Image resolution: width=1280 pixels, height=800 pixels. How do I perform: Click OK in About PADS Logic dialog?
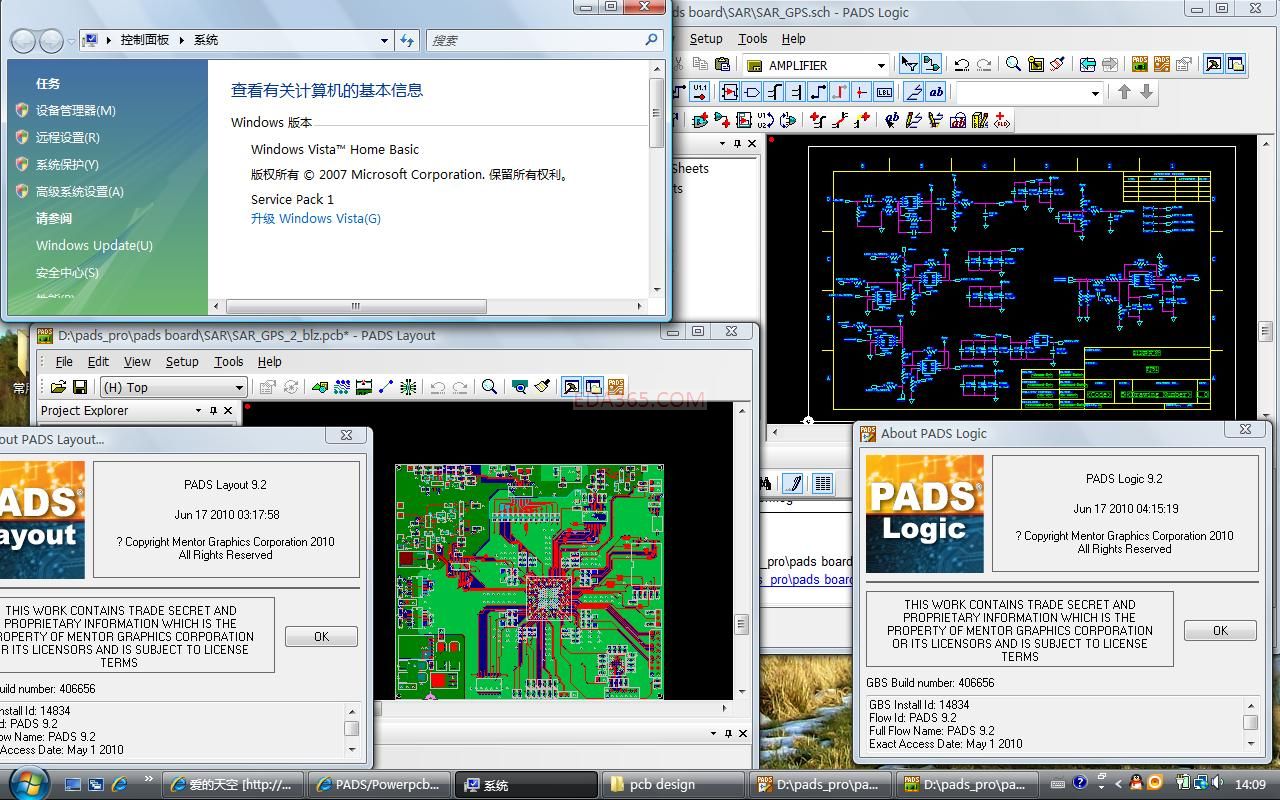1220,630
